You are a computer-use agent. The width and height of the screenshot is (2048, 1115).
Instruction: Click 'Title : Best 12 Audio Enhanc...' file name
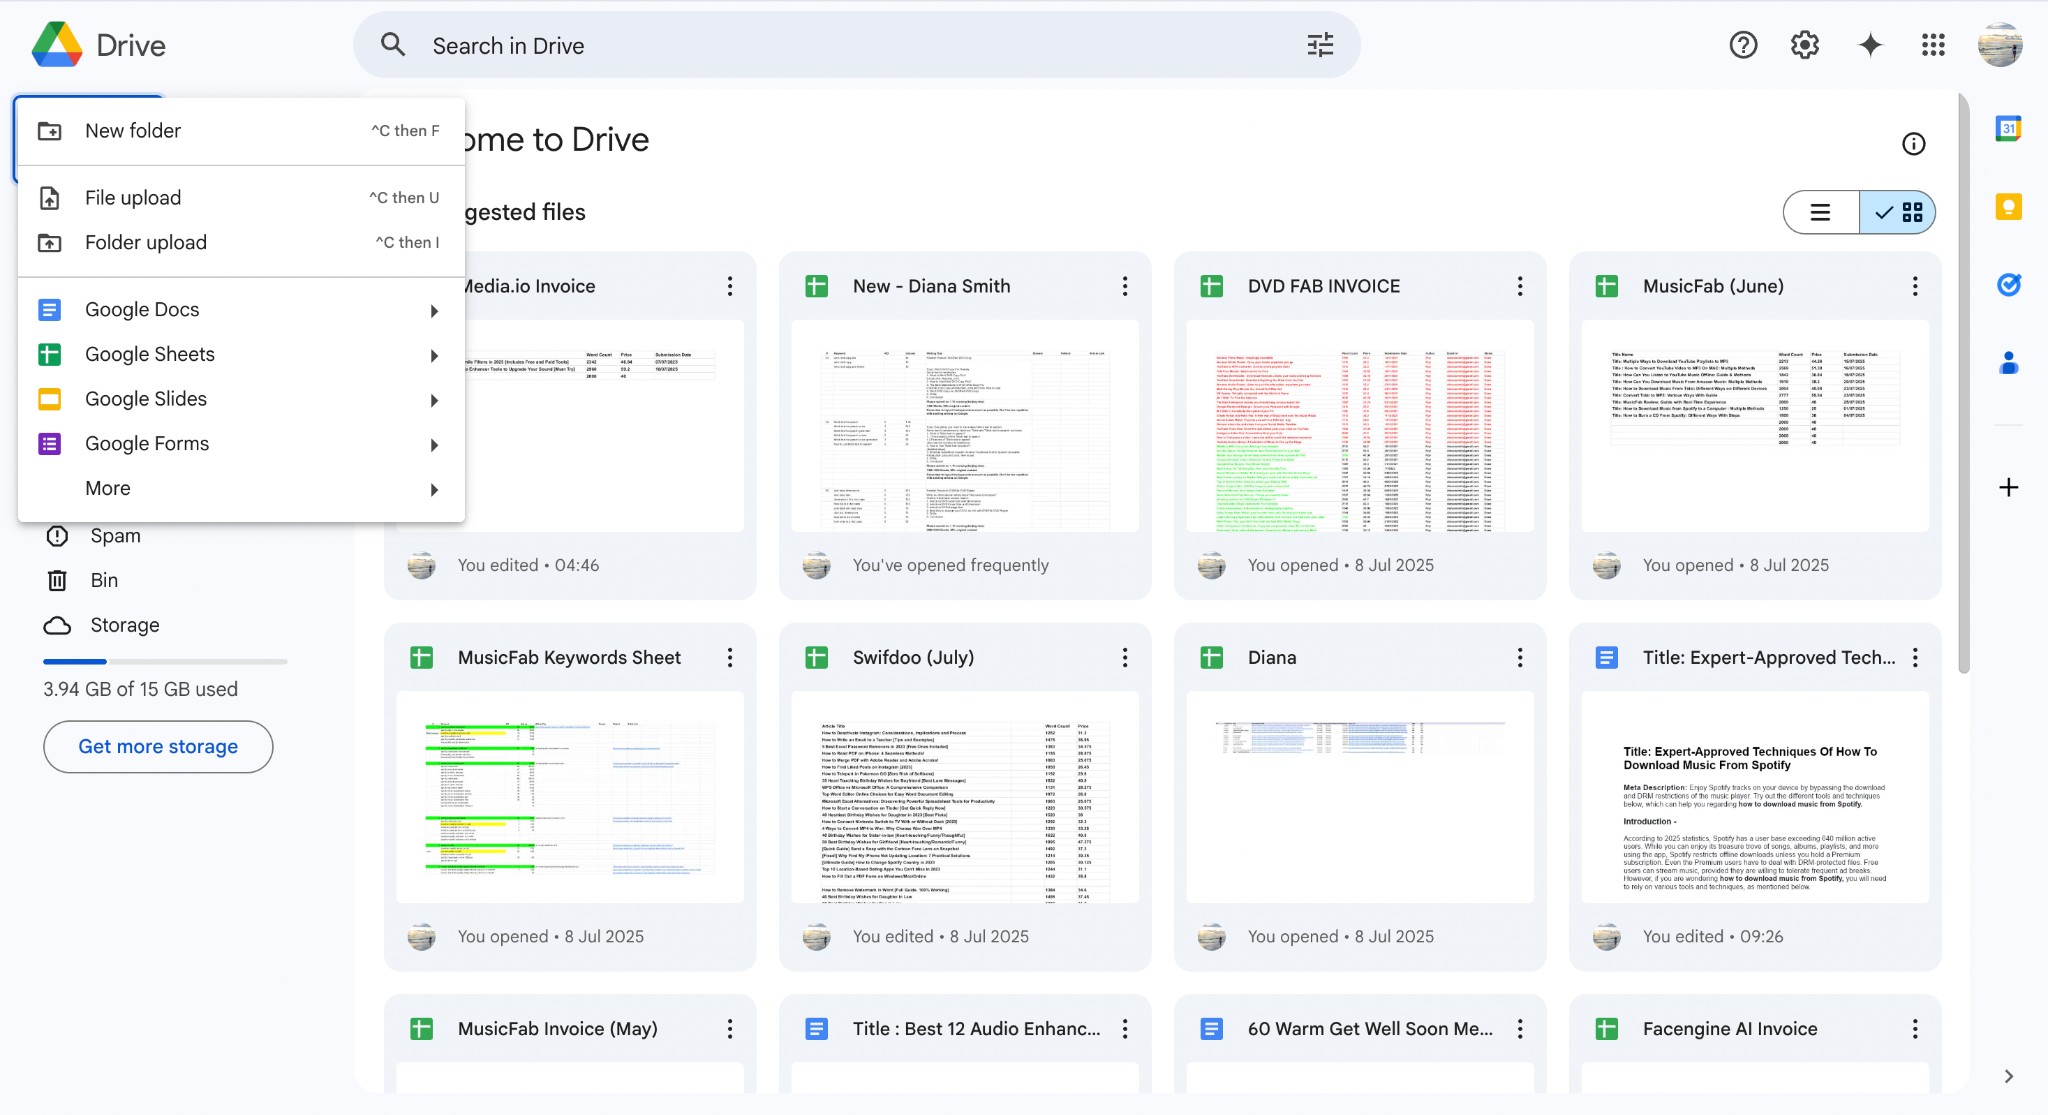(x=976, y=1029)
